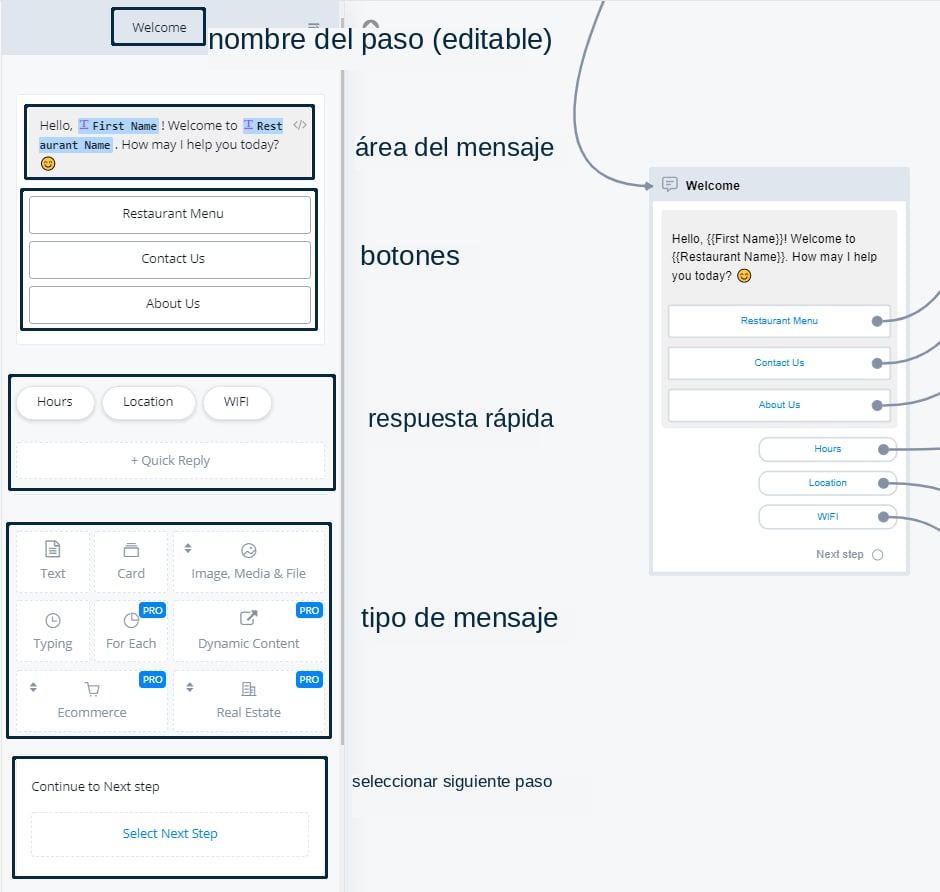Add a Card message block
This screenshot has height=892, width=940.
(131, 561)
